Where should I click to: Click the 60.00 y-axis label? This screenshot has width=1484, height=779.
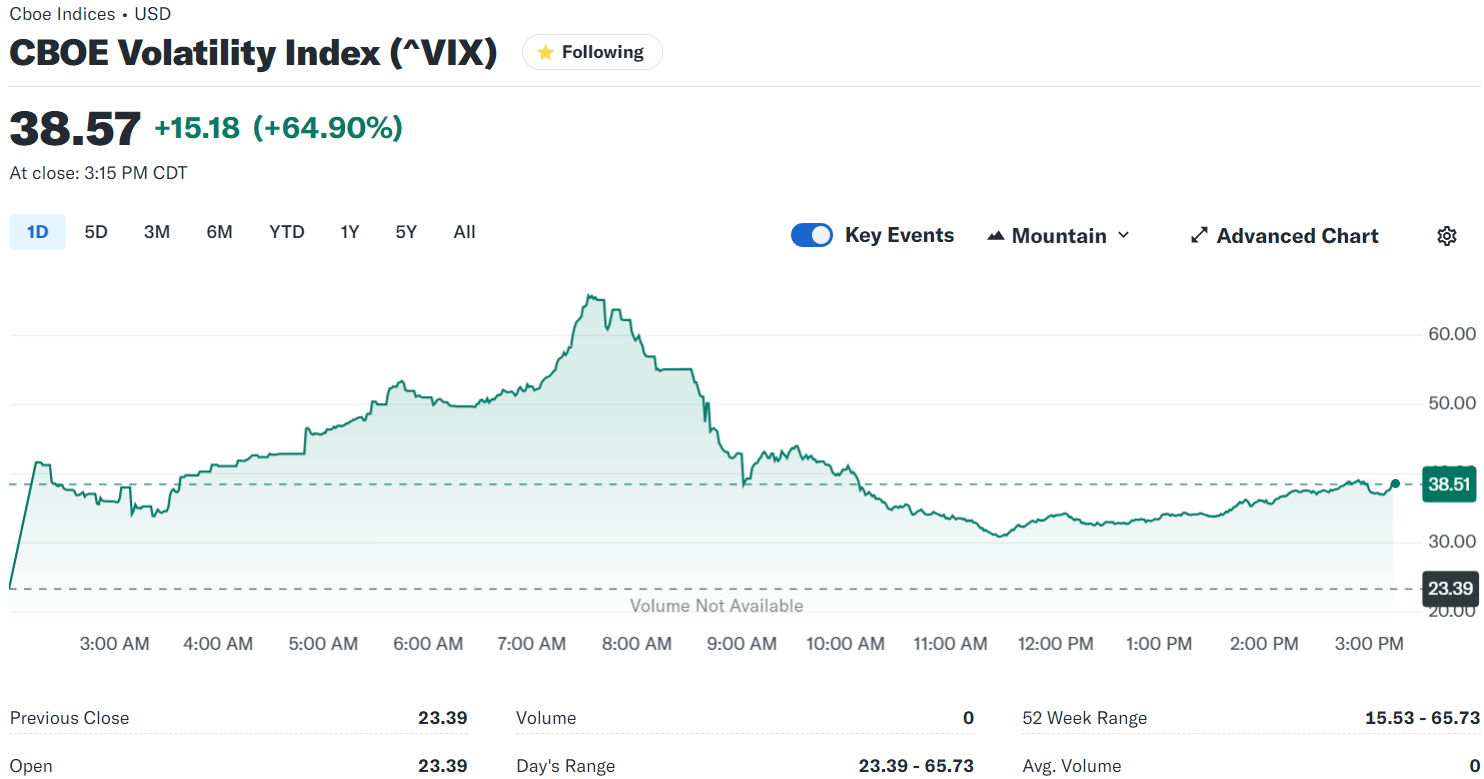click(x=1452, y=334)
